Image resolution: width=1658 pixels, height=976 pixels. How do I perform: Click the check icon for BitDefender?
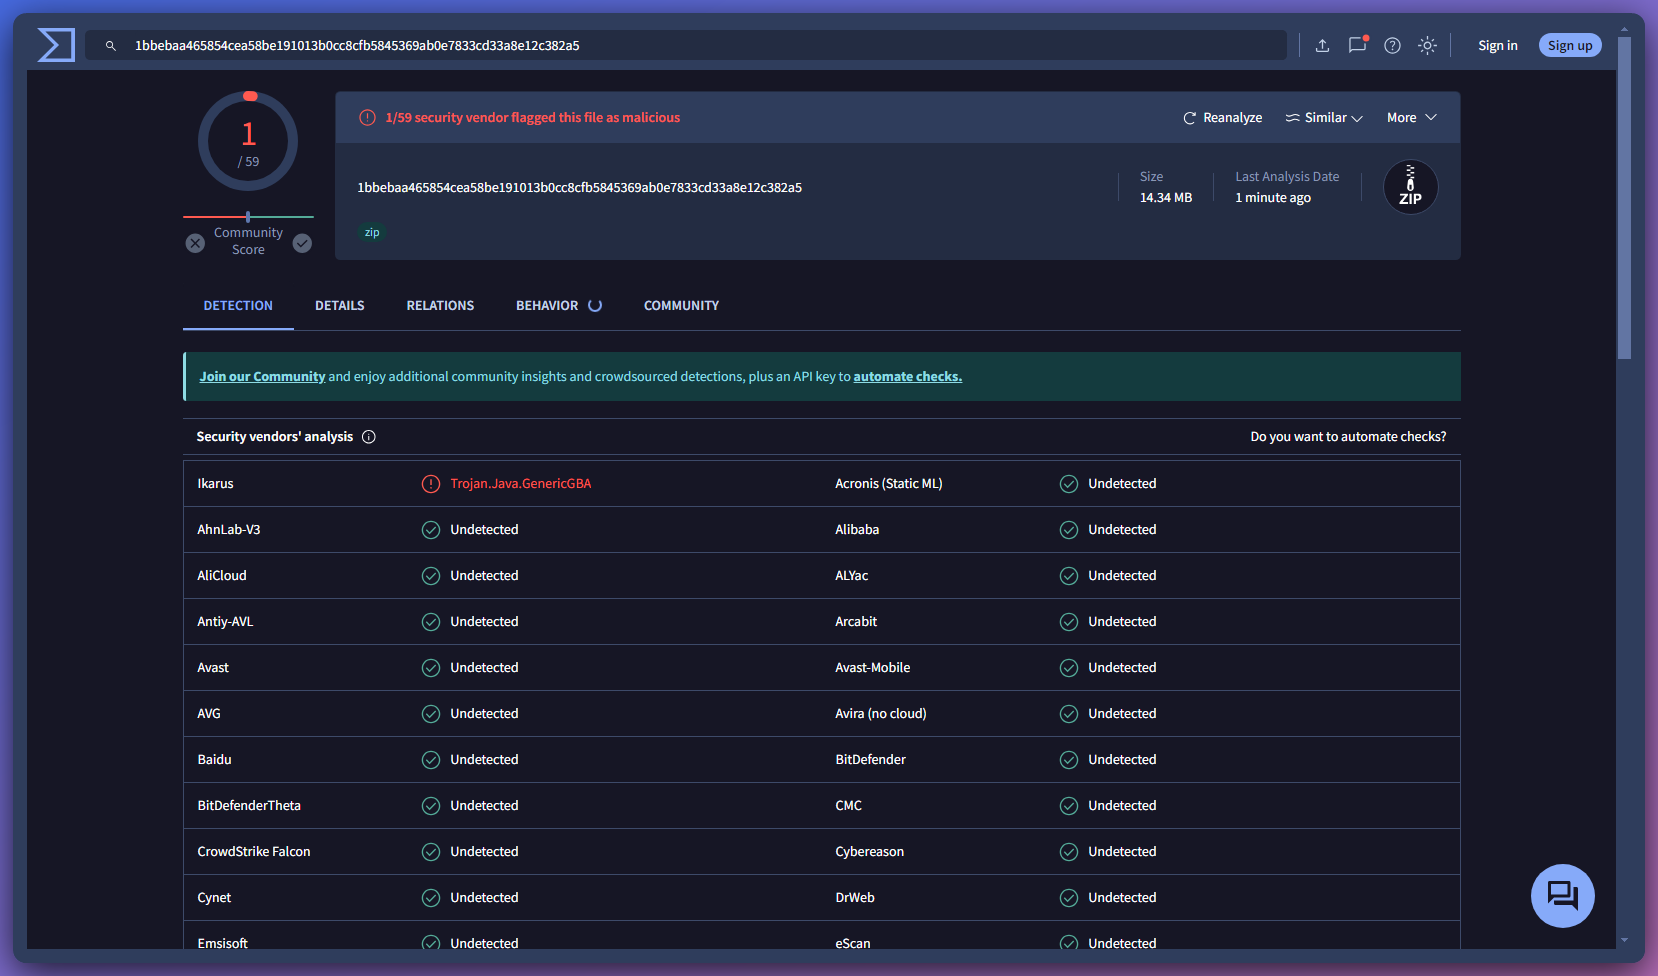click(x=1069, y=760)
